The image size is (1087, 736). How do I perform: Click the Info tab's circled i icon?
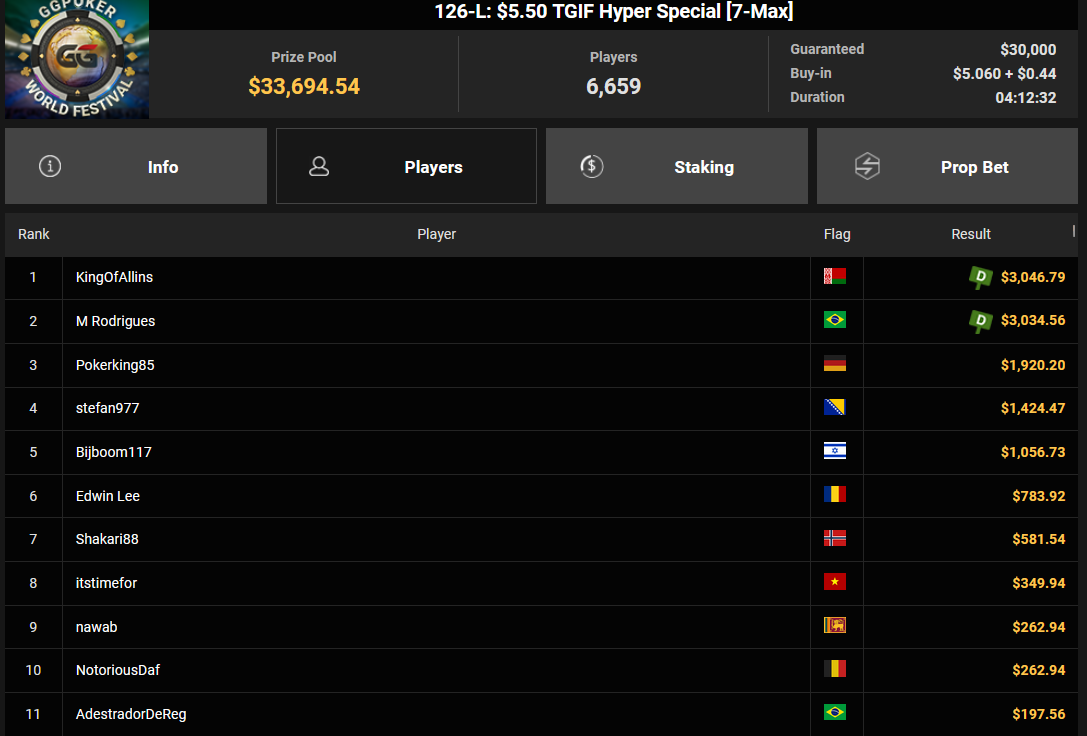tap(50, 166)
